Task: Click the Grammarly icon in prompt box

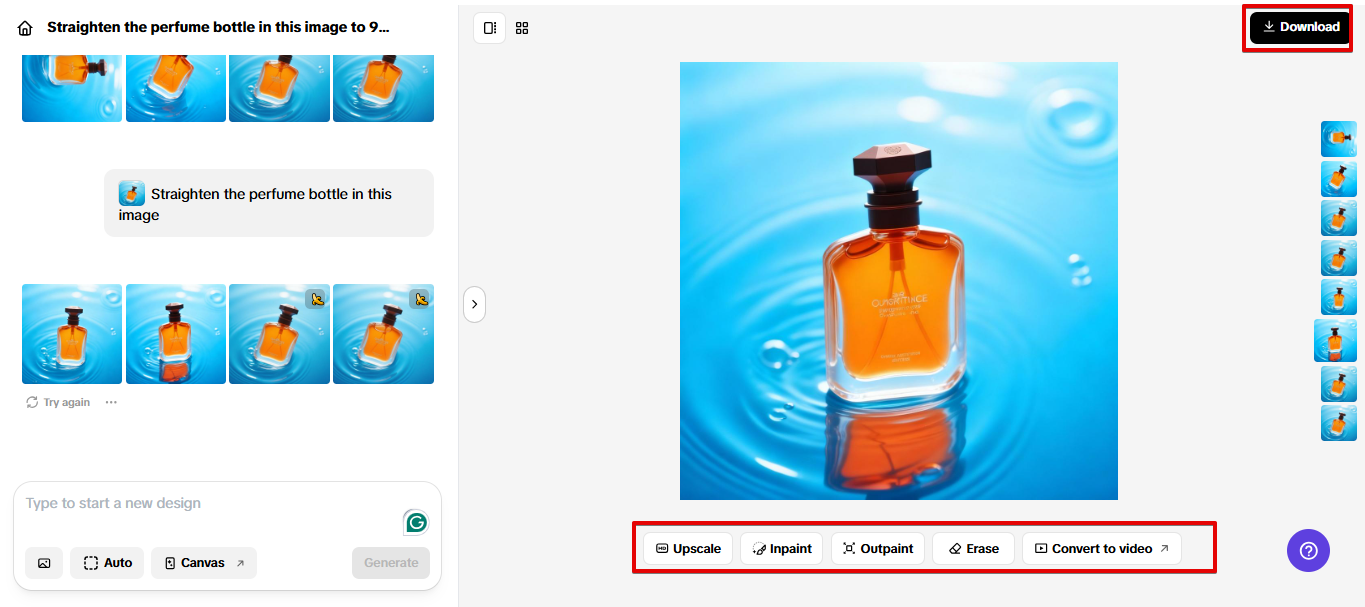Action: coord(416,522)
